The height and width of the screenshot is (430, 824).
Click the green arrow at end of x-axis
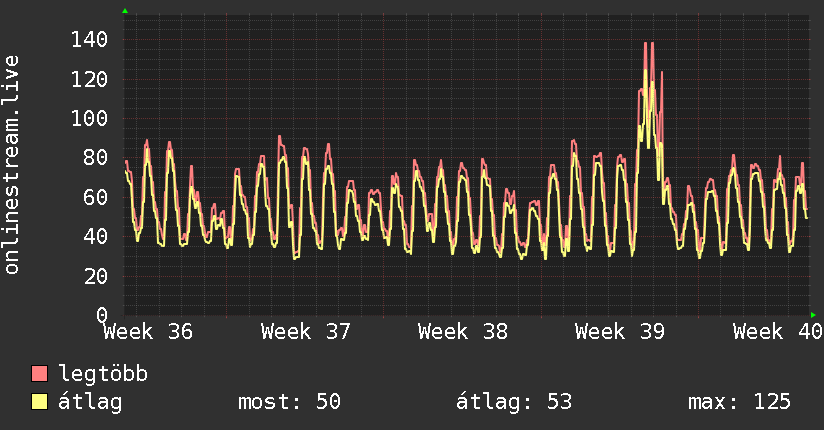(x=813, y=315)
